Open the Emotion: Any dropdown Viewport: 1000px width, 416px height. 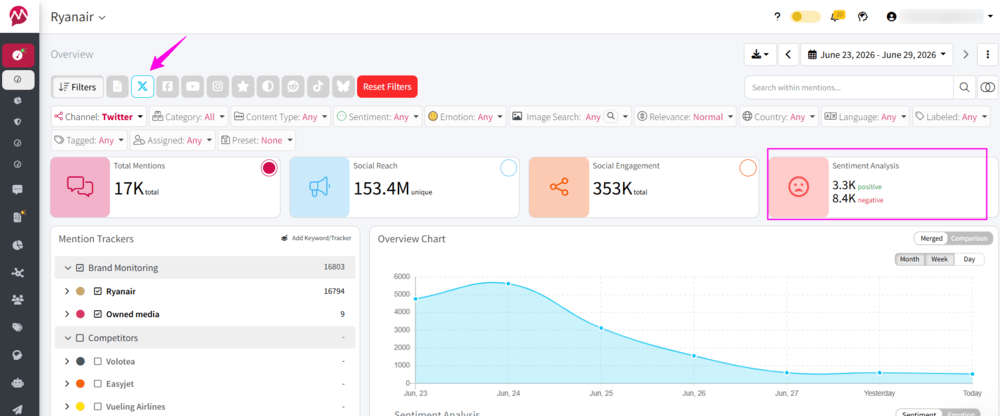[x=465, y=117]
